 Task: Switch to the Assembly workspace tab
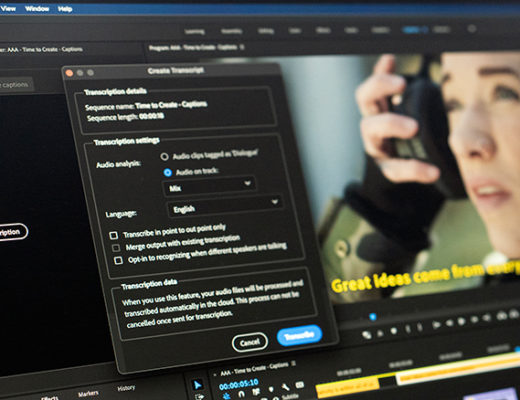[231, 31]
